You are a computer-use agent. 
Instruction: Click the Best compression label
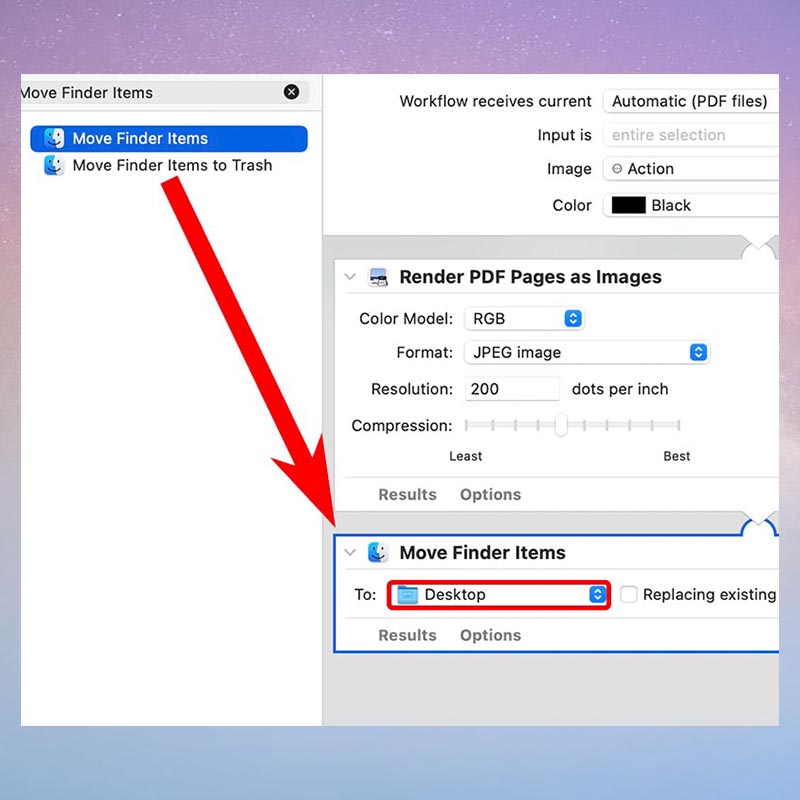coord(677,456)
